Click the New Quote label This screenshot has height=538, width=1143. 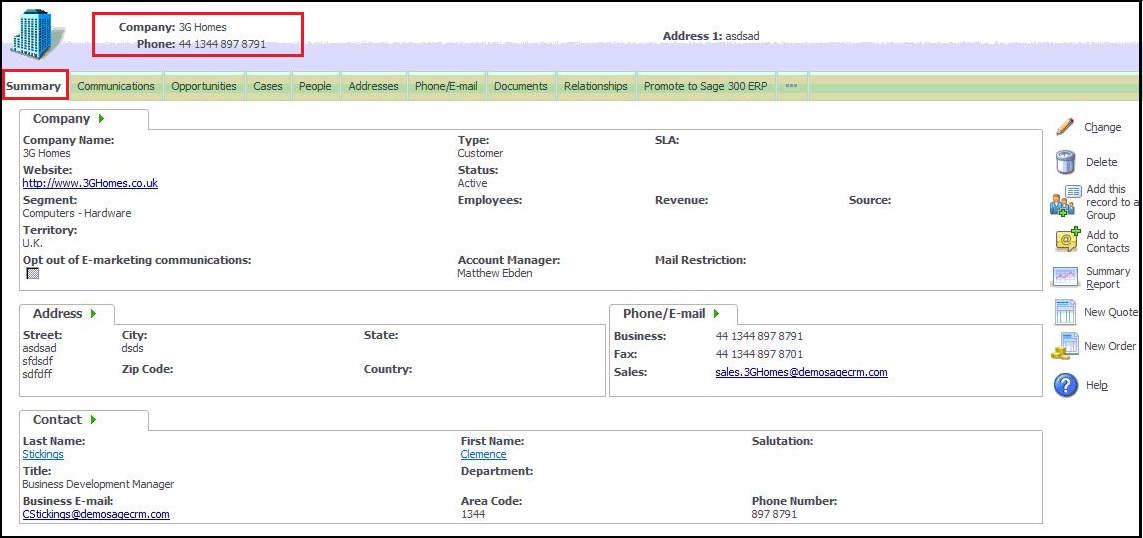1111,312
